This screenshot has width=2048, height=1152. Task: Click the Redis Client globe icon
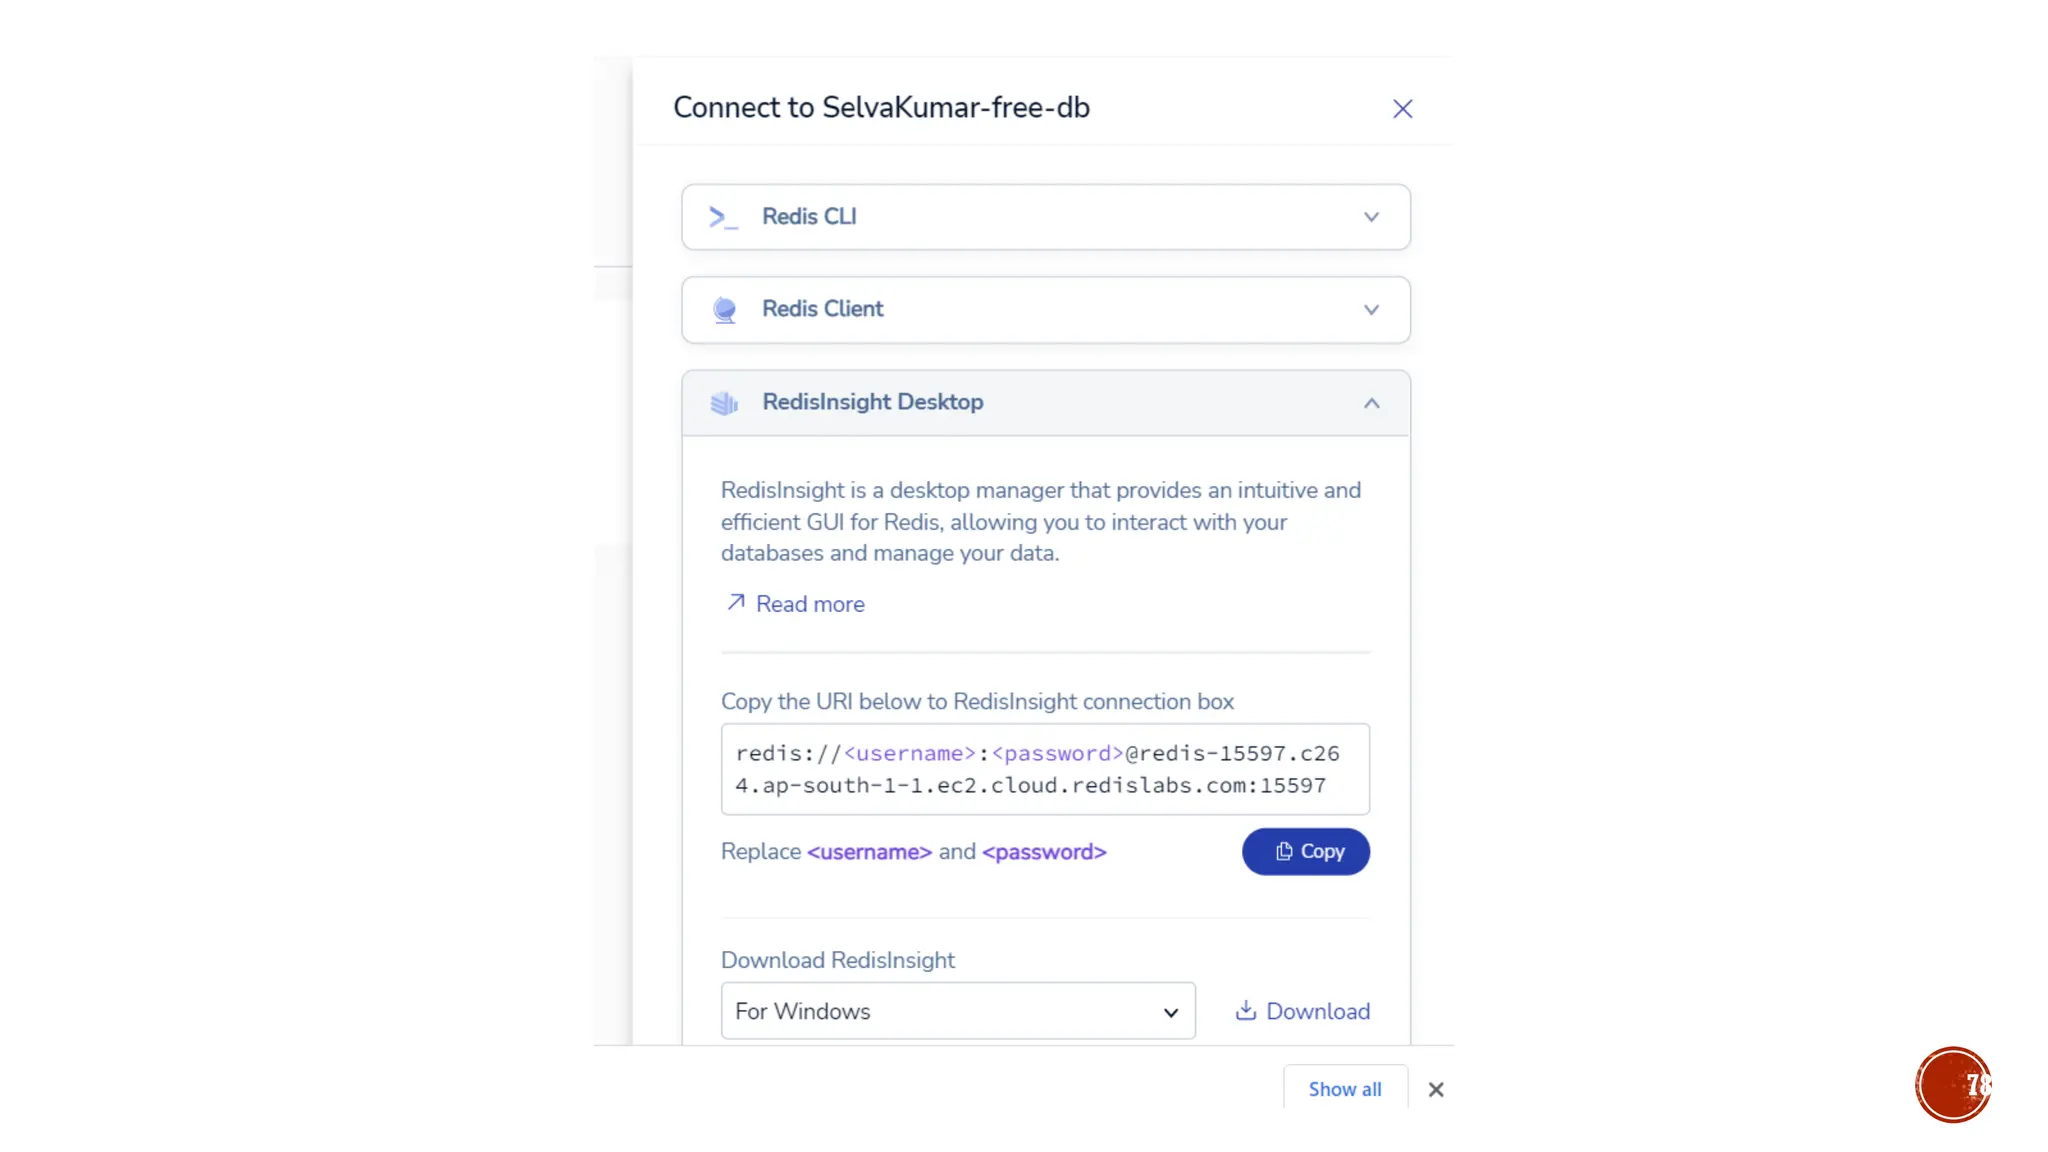pos(724,310)
